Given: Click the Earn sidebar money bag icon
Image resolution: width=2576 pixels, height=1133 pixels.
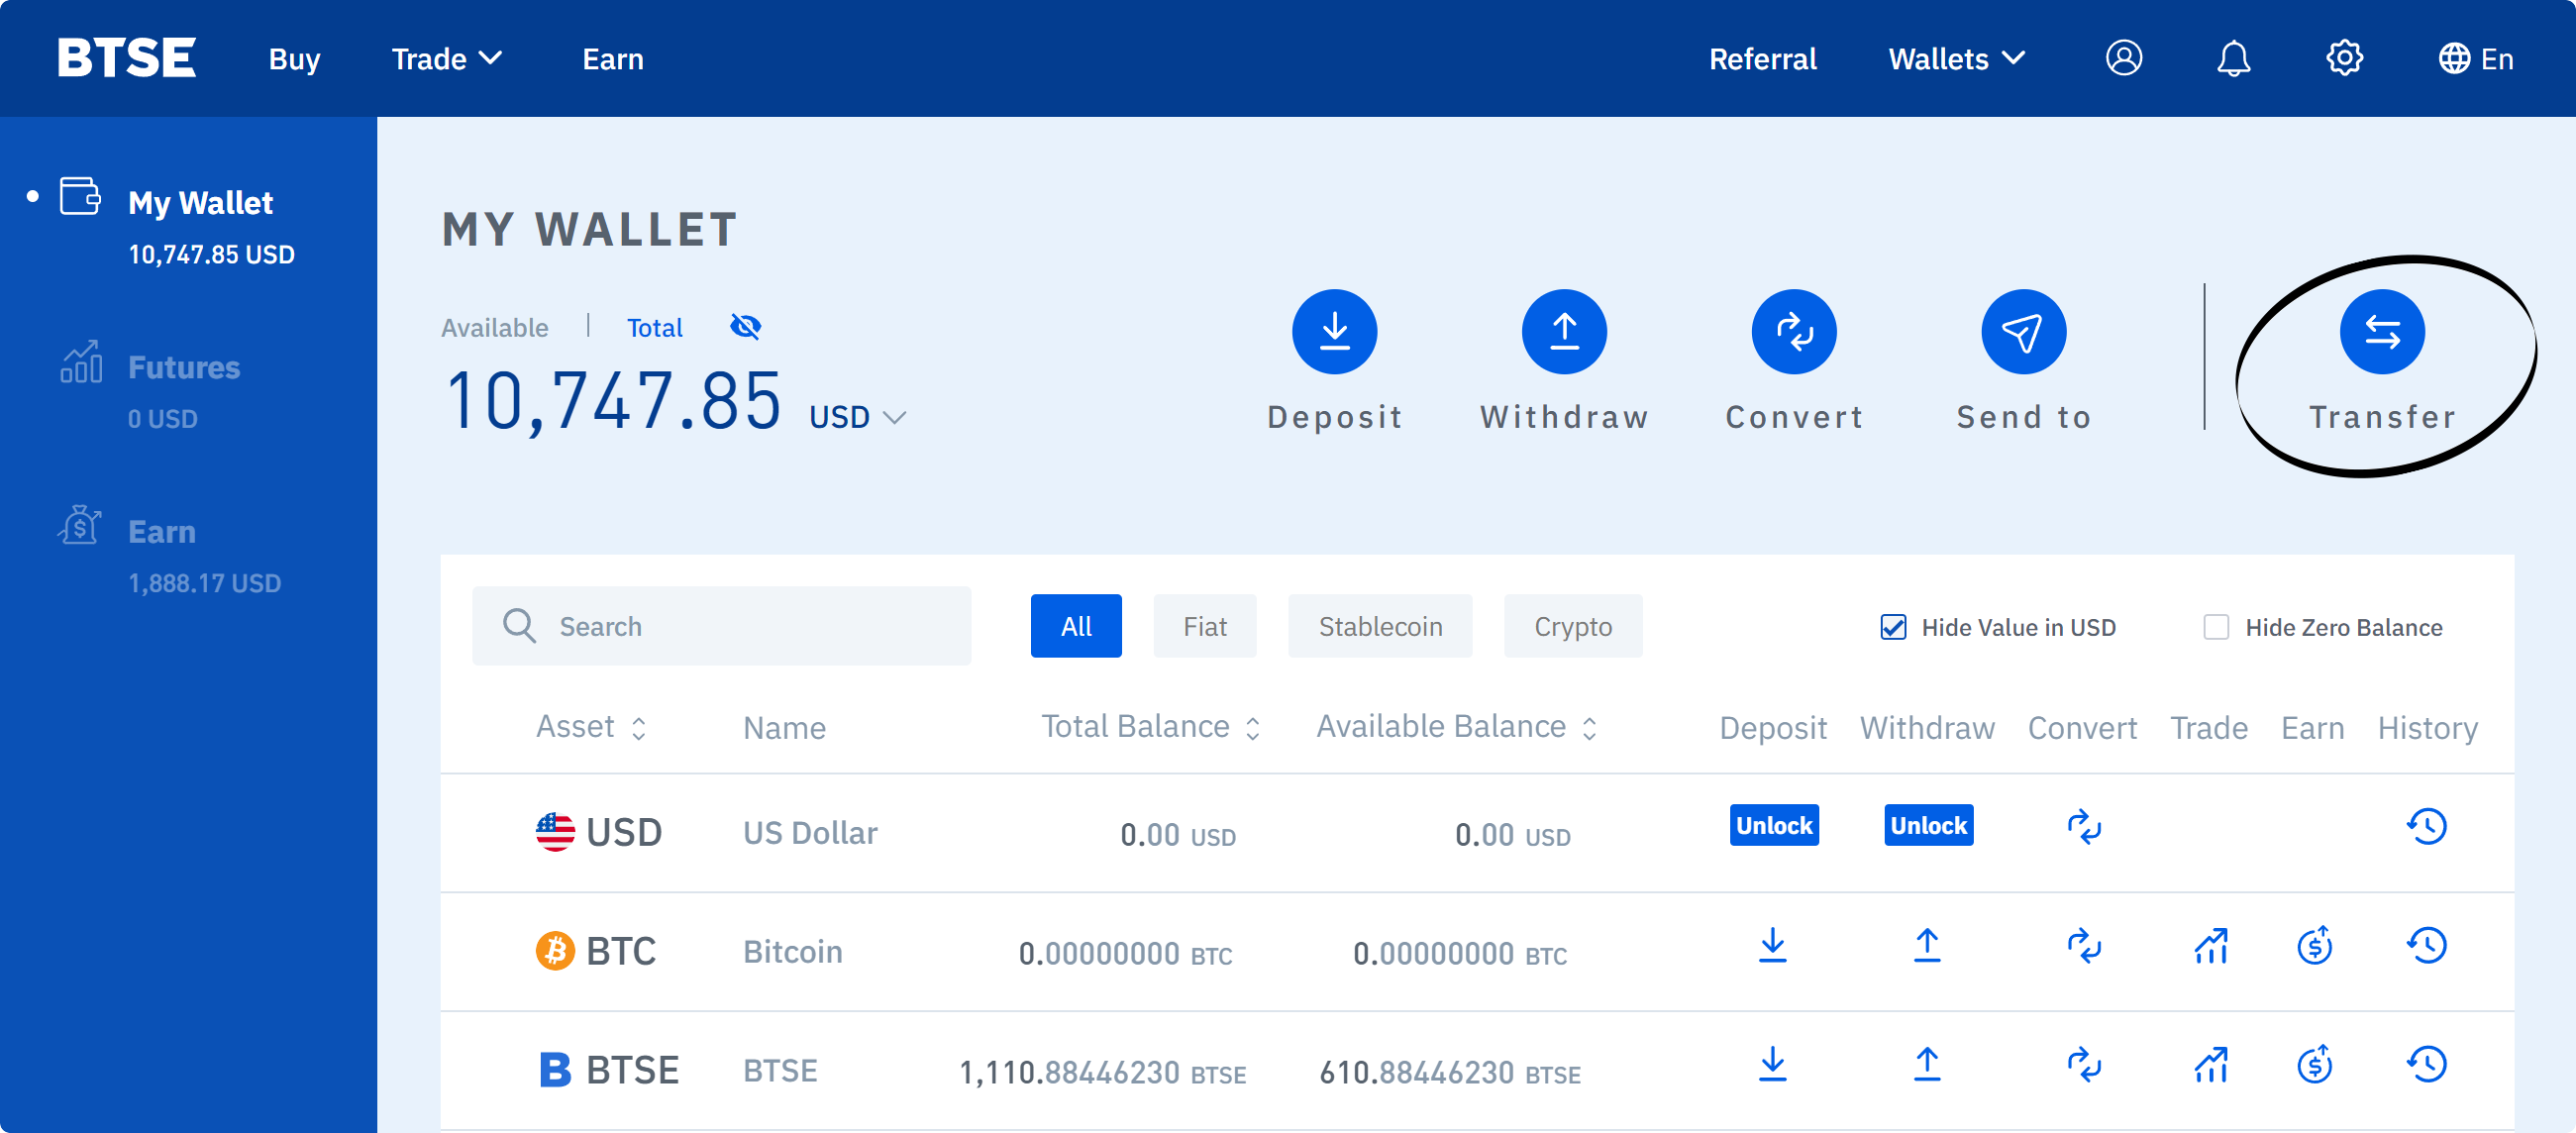Looking at the screenshot, I should click(x=80, y=525).
